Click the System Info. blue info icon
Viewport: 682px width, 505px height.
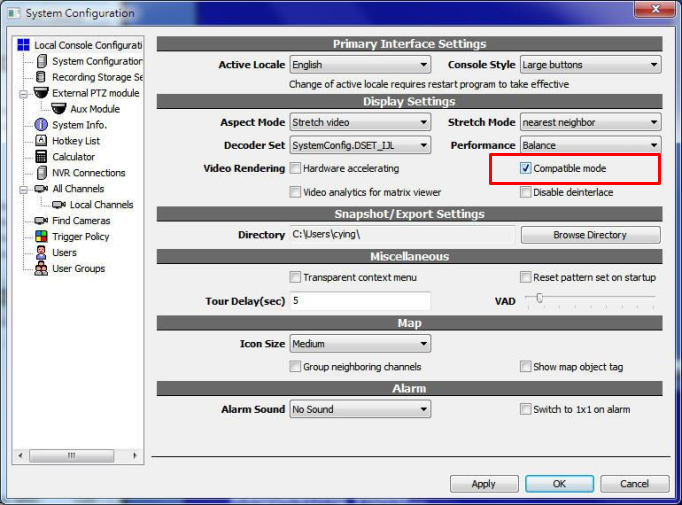[41, 125]
